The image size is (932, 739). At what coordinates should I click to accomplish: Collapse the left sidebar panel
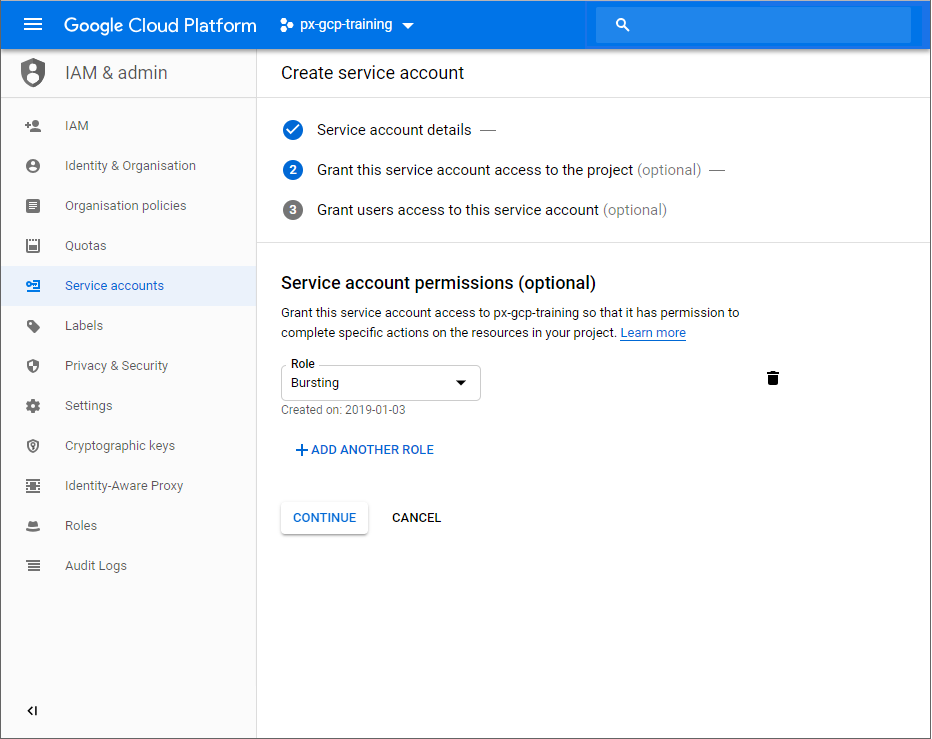click(32, 711)
